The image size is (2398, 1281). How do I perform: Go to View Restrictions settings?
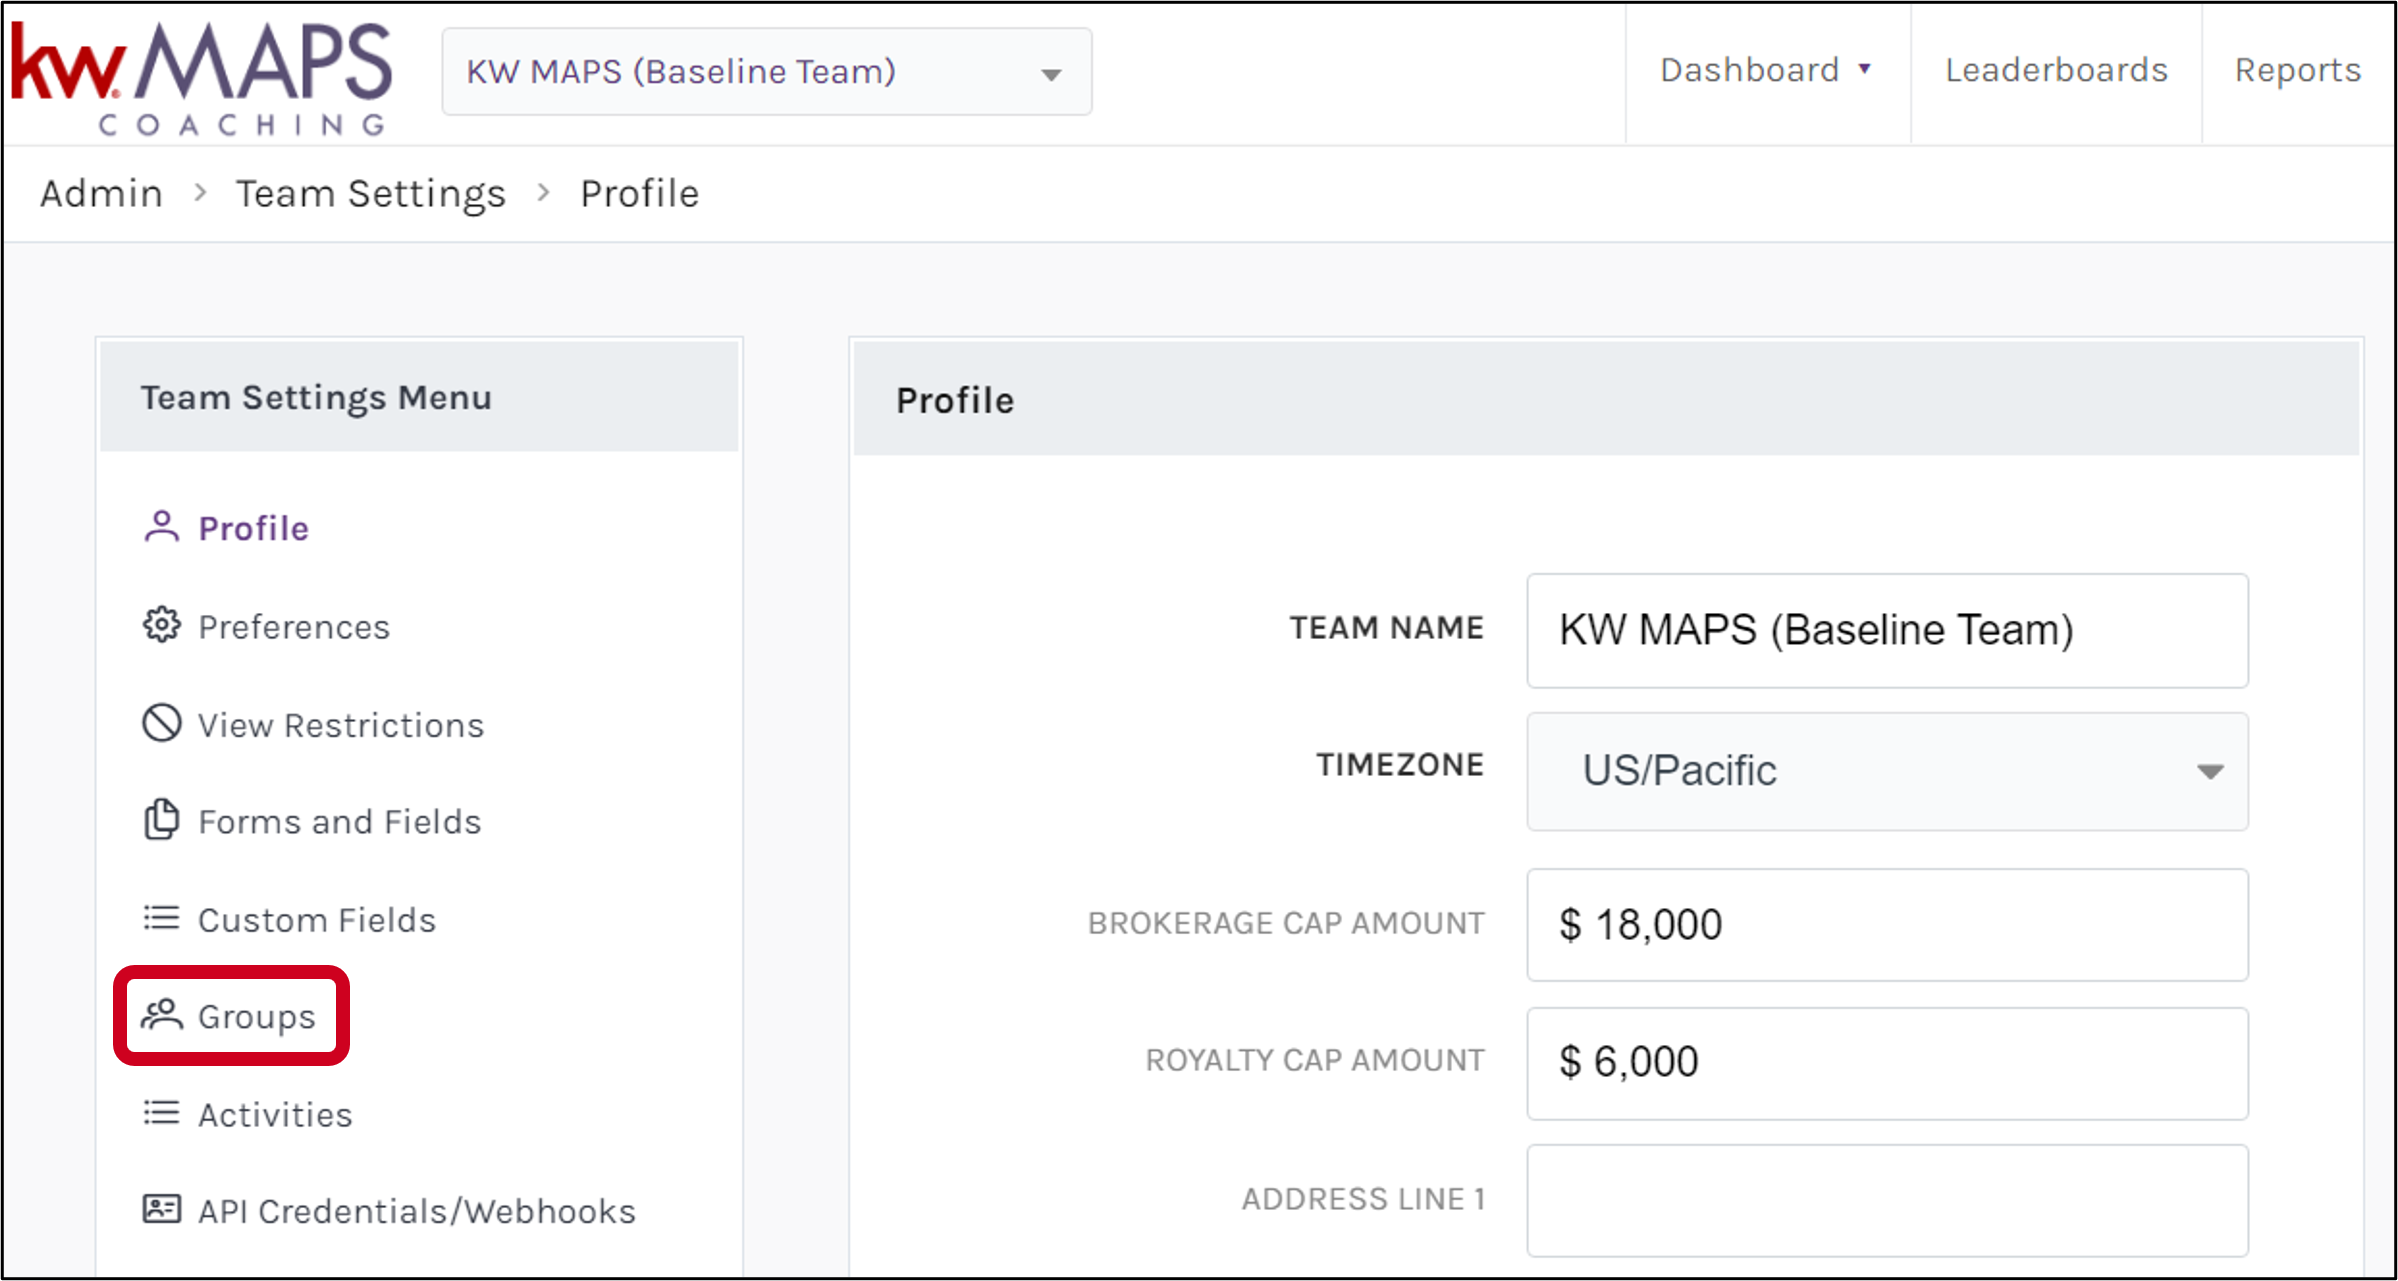(x=341, y=725)
